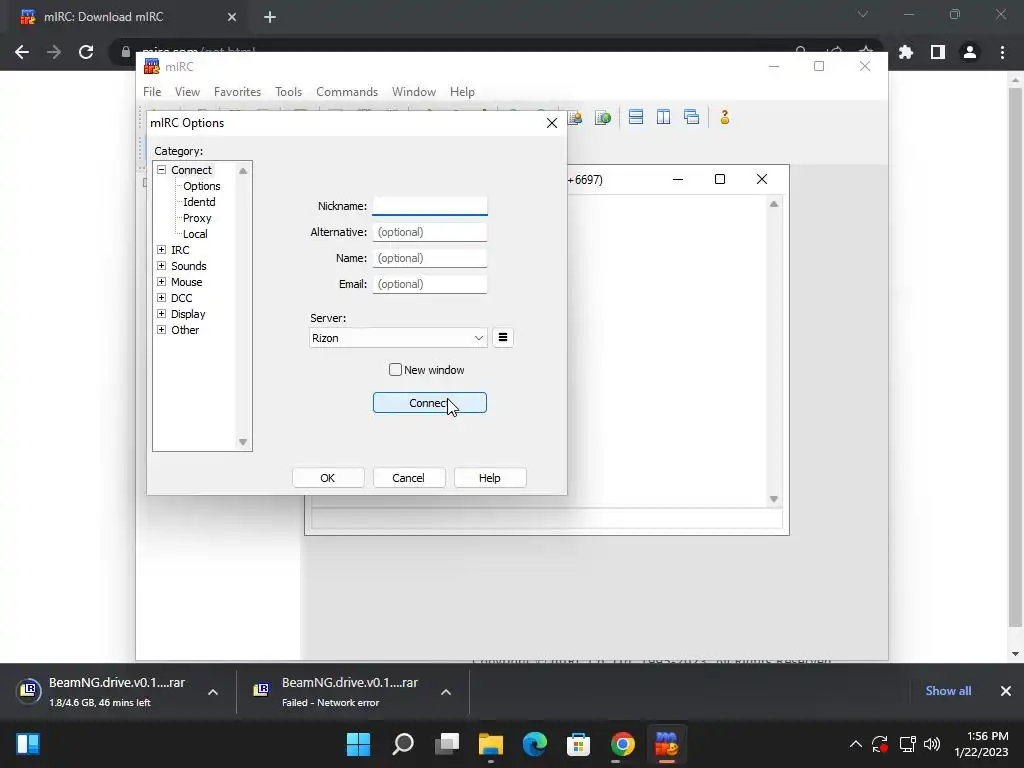Close the mIRC: Download mIRC tab

point(232,17)
